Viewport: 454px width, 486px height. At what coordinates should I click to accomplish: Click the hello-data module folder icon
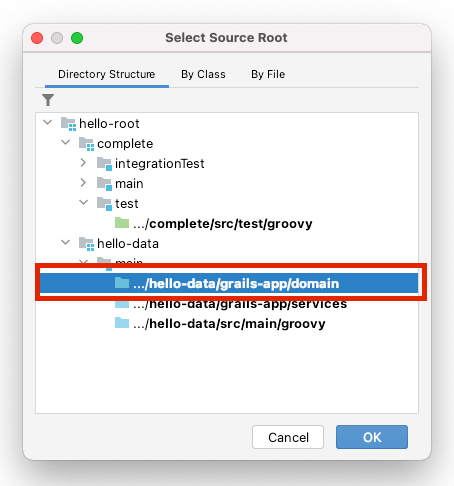pos(86,244)
